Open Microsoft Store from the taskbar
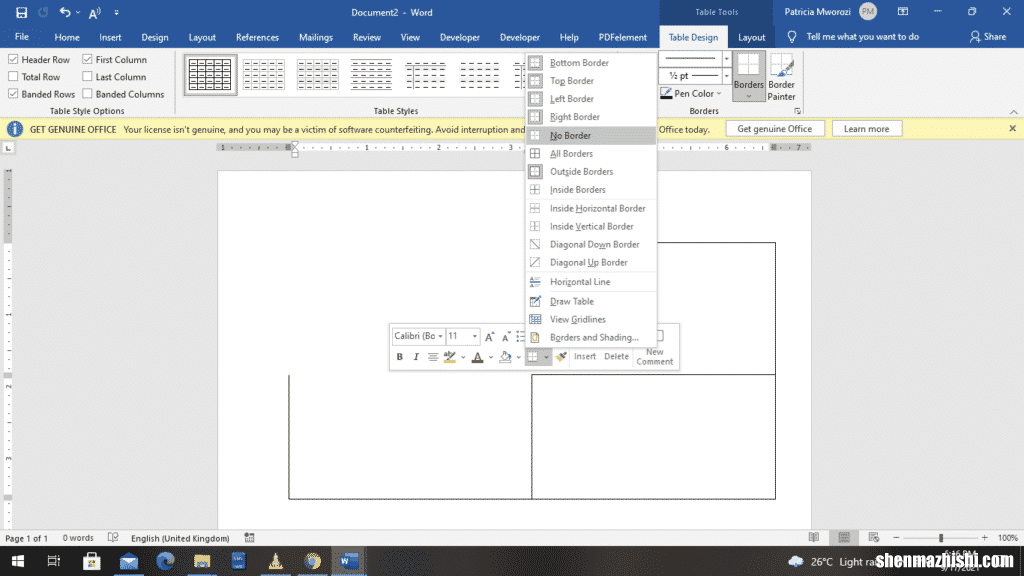This screenshot has height=576, width=1024. tap(91, 561)
